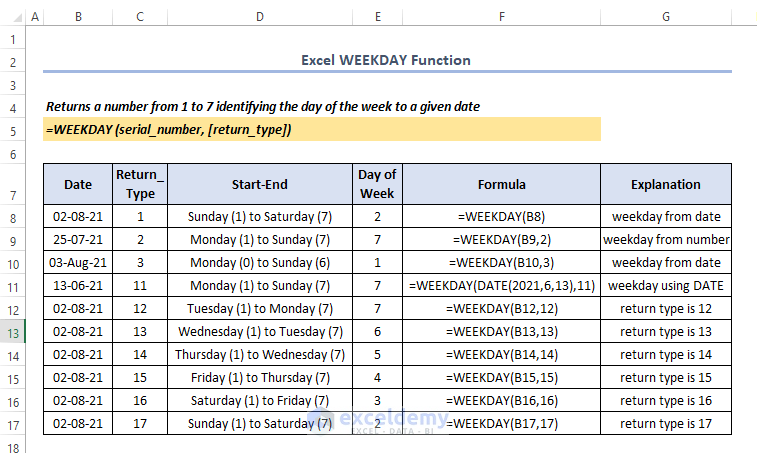Click the "Excel WEEKDAY Function" title cell
This screenshot has height=453, width=757.
(x=386, y=60)
